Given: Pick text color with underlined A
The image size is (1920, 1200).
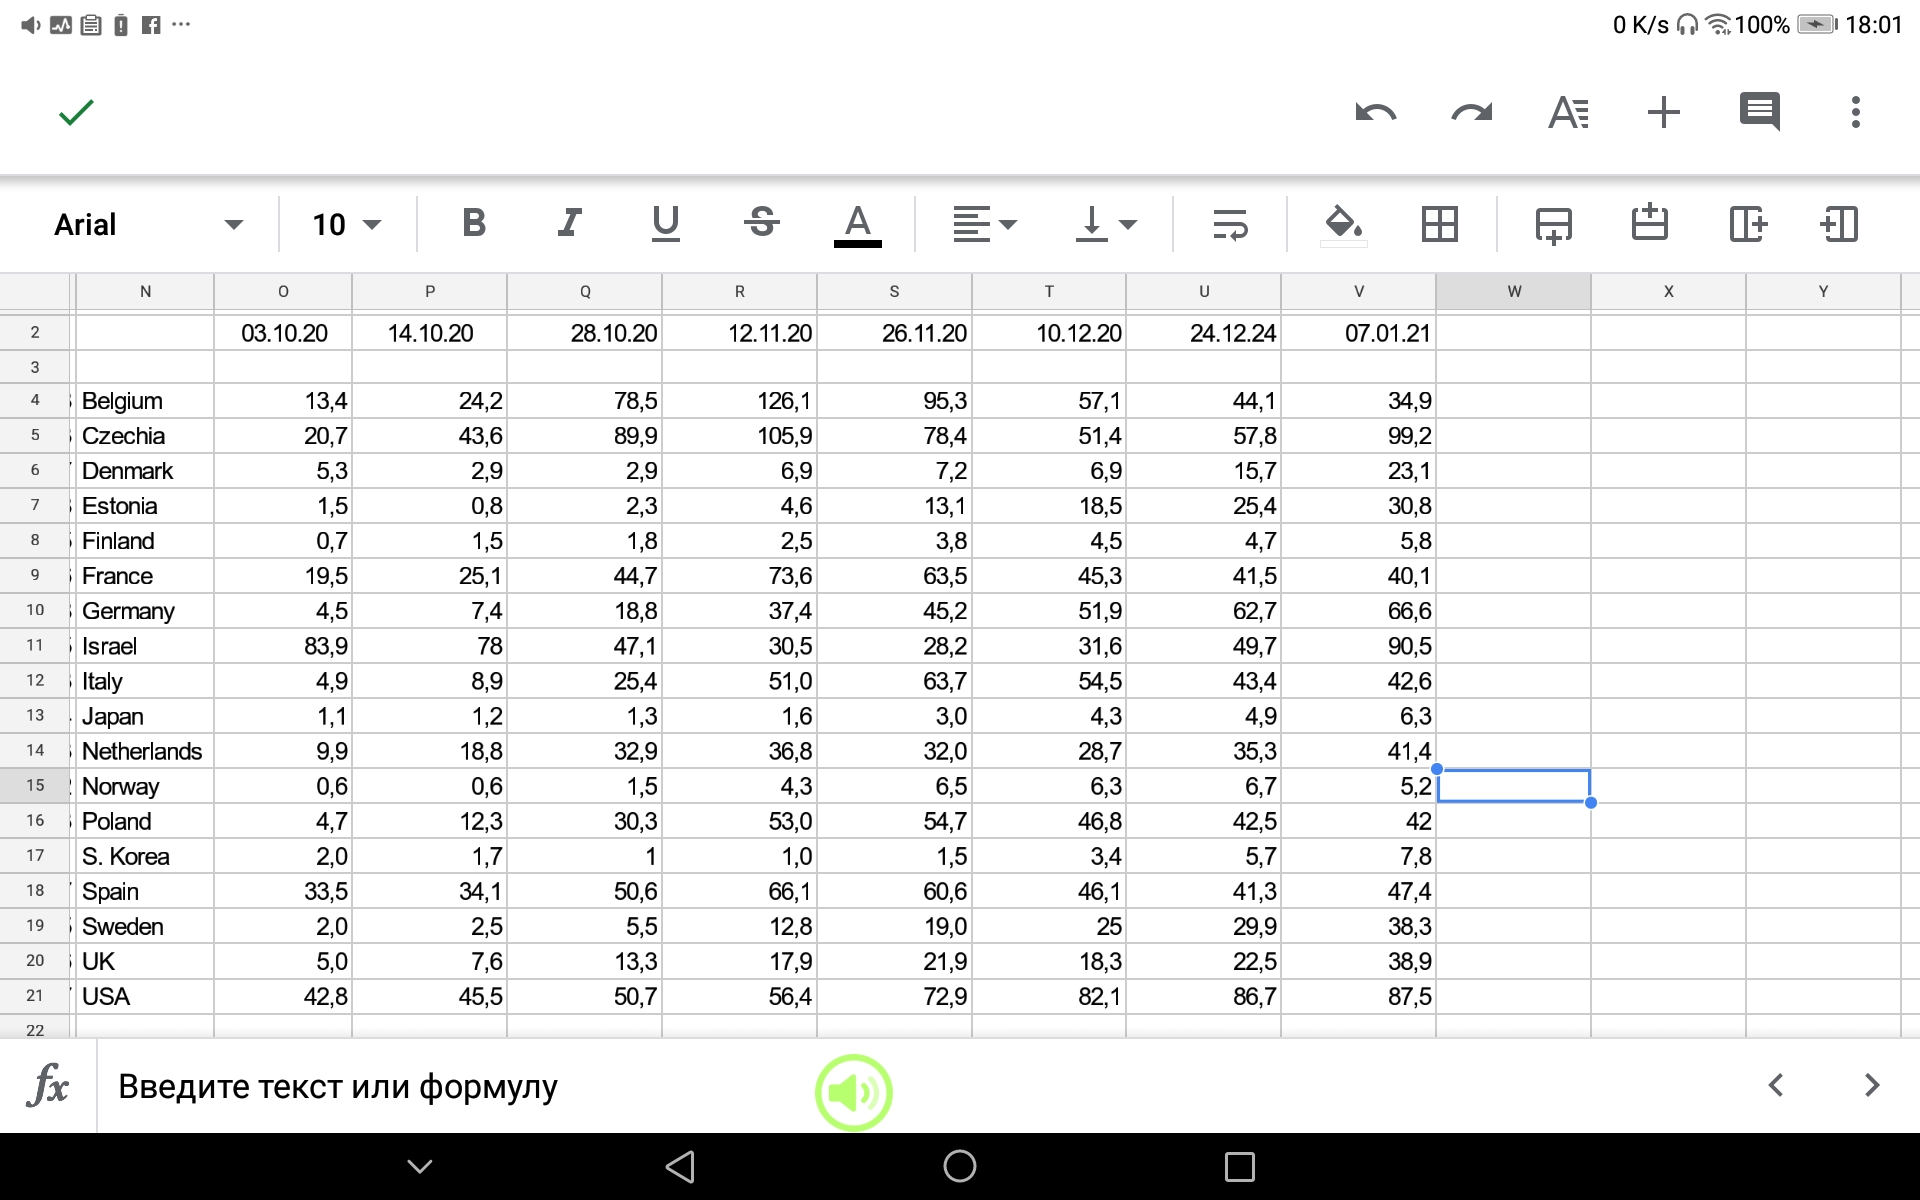Looking at the screenshot, I should (857, 224).
